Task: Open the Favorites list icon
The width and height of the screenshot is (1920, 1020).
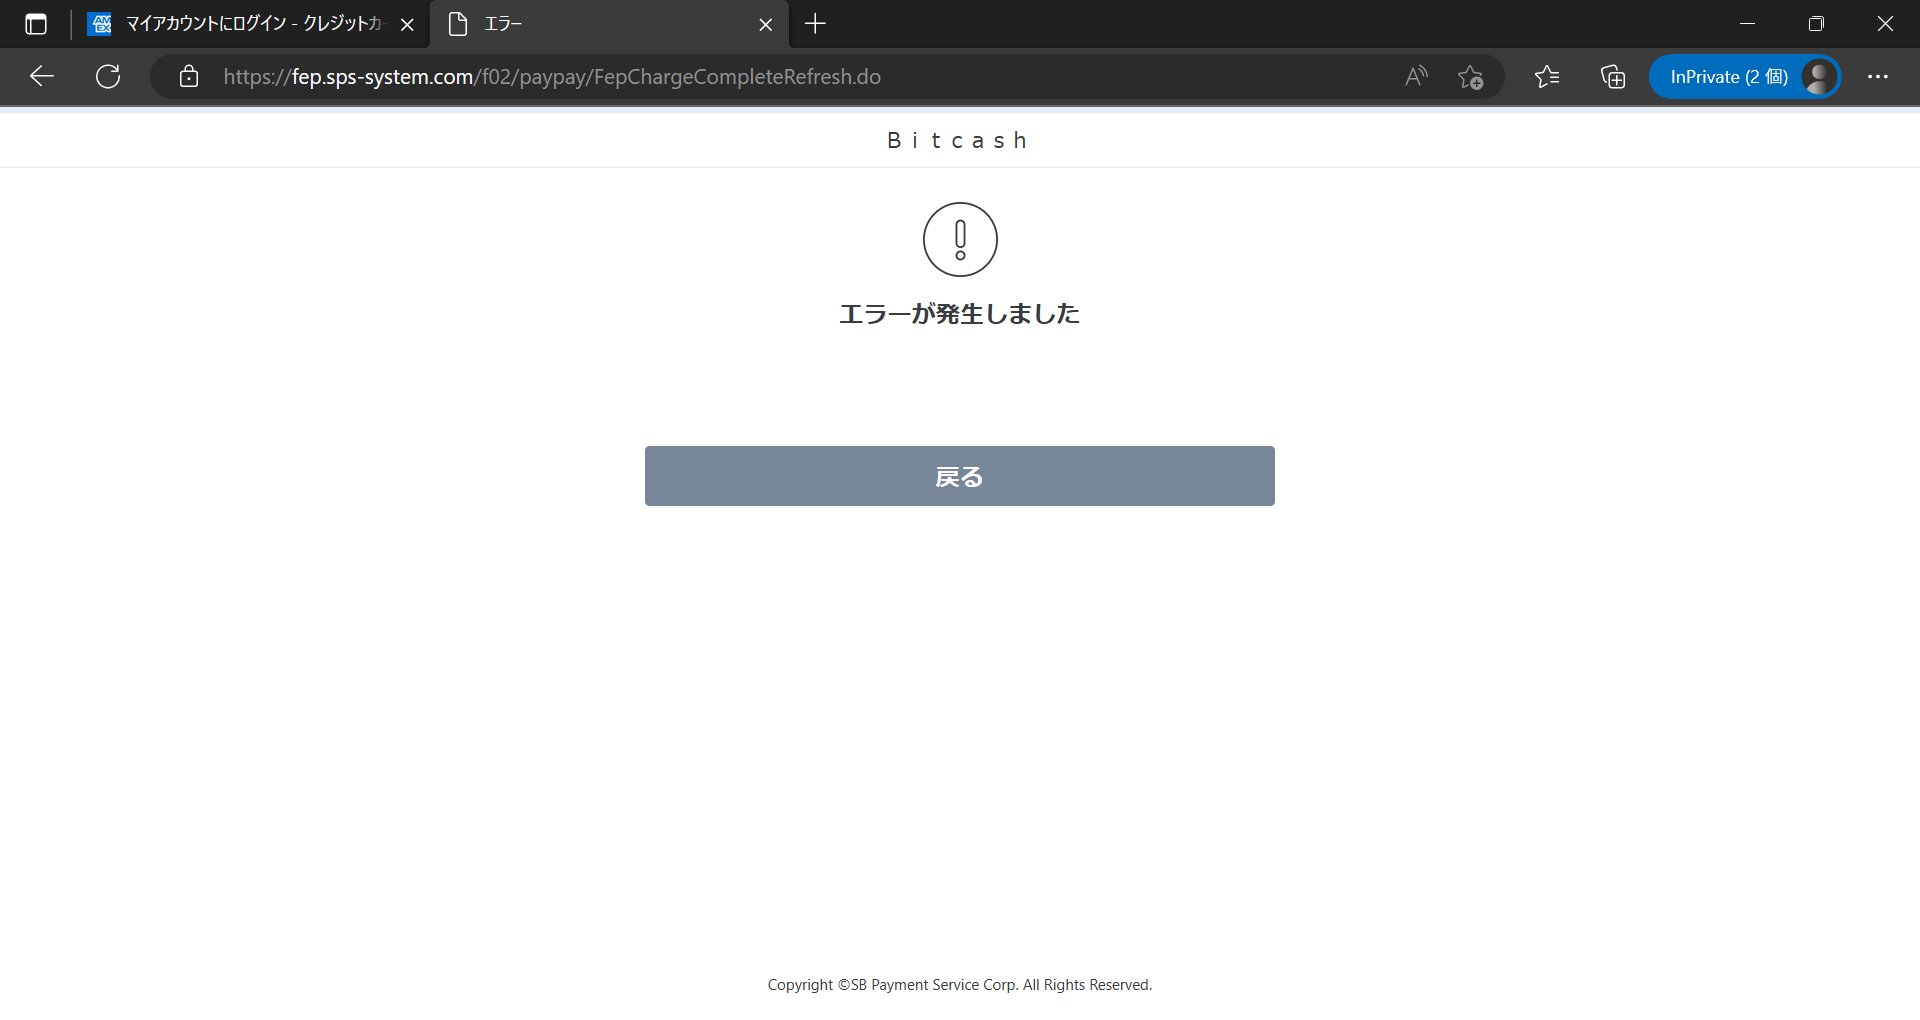Action: tap(1547, 76)
